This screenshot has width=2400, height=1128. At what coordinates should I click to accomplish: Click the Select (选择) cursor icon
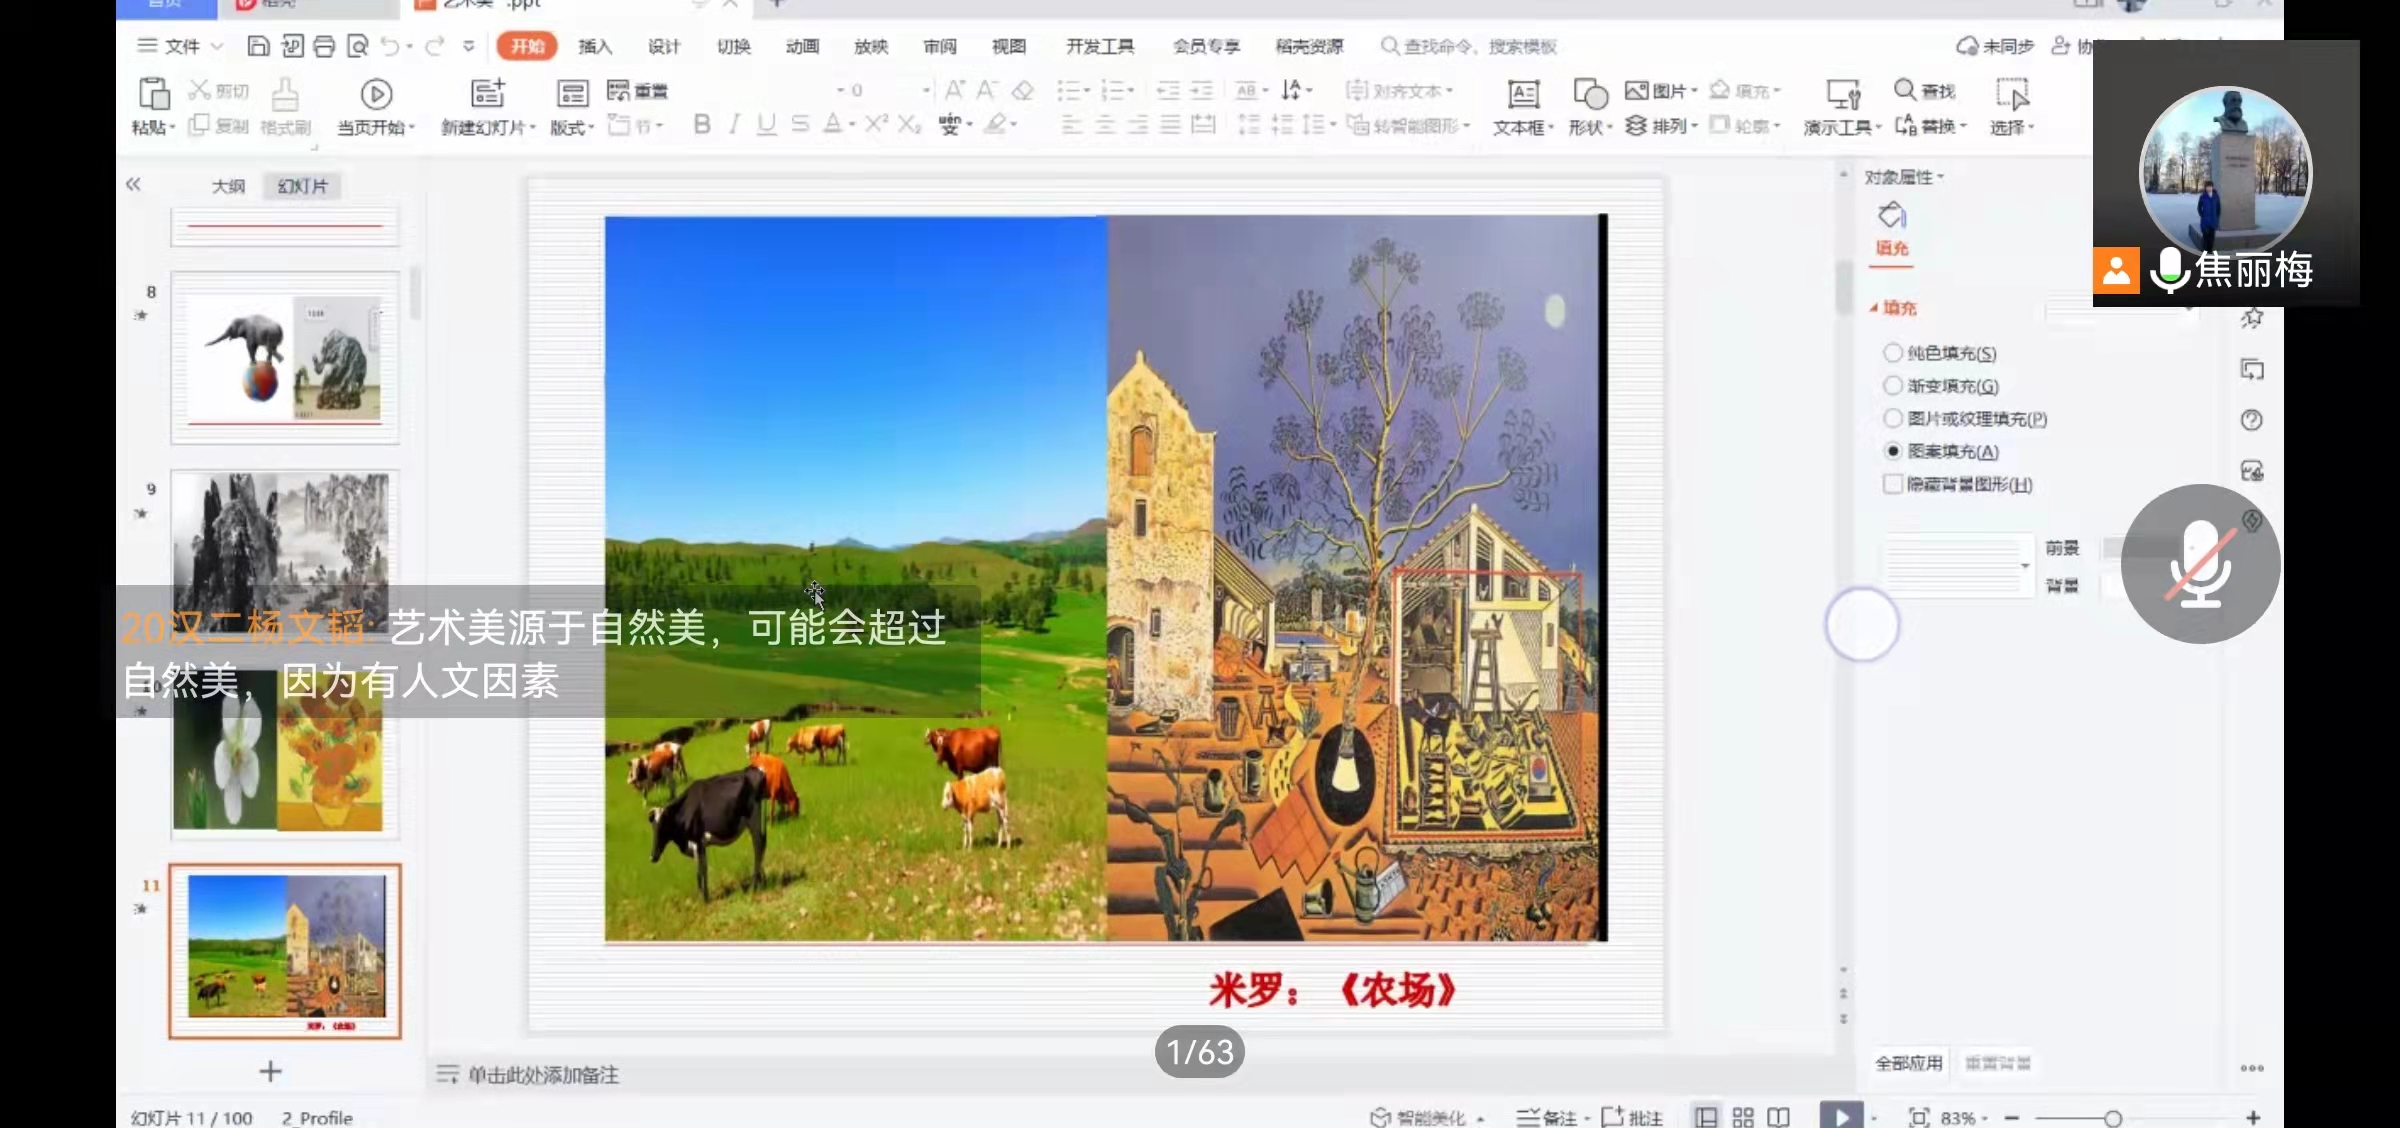[x=2012, y=94]
